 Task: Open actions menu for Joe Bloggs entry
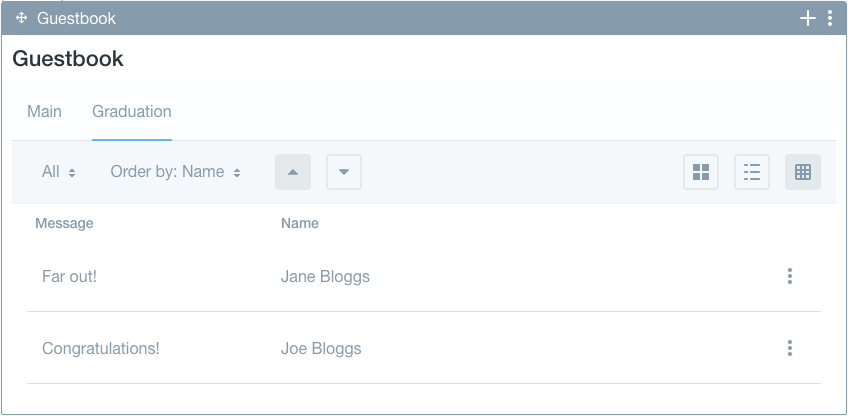790,348
